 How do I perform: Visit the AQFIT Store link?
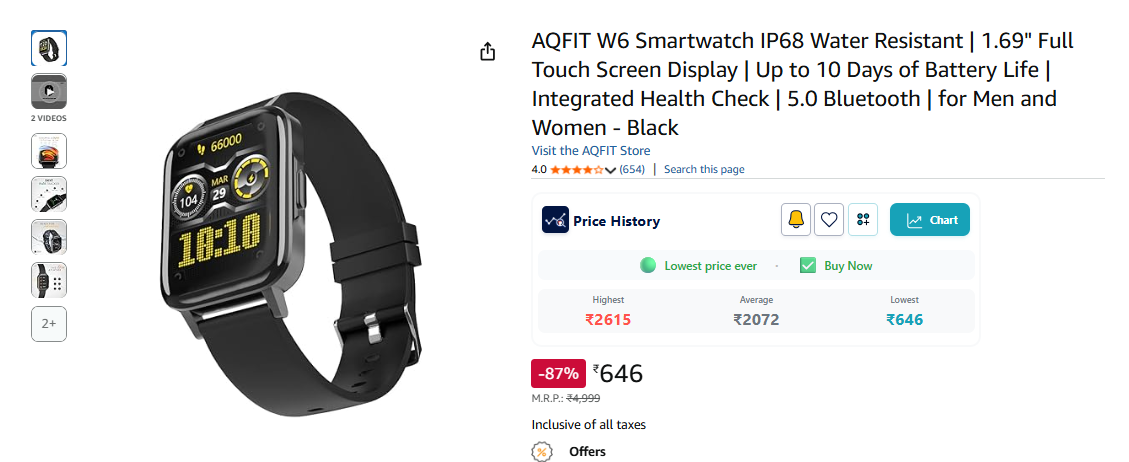(591, 151)
